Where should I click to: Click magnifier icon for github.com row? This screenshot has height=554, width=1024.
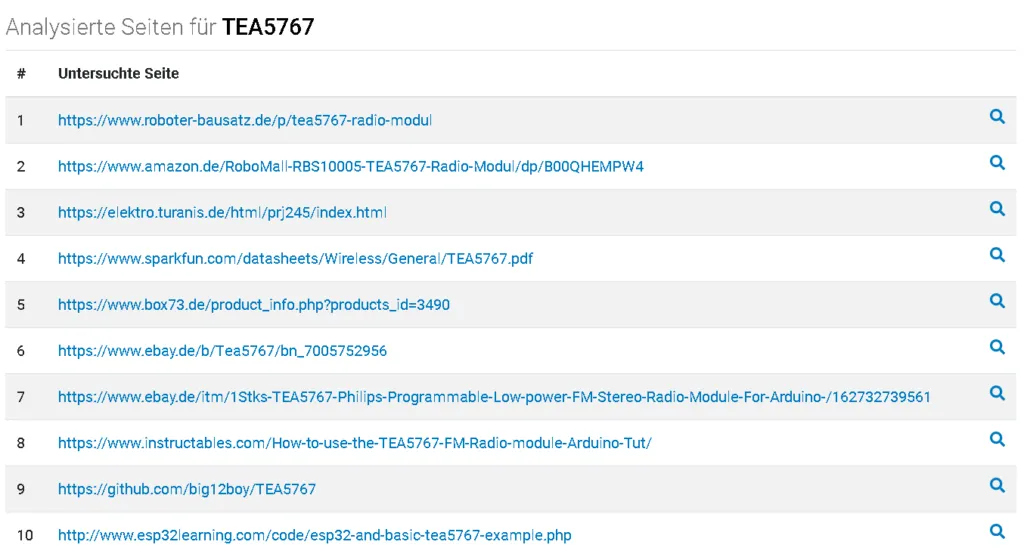(x=996, y=485)
